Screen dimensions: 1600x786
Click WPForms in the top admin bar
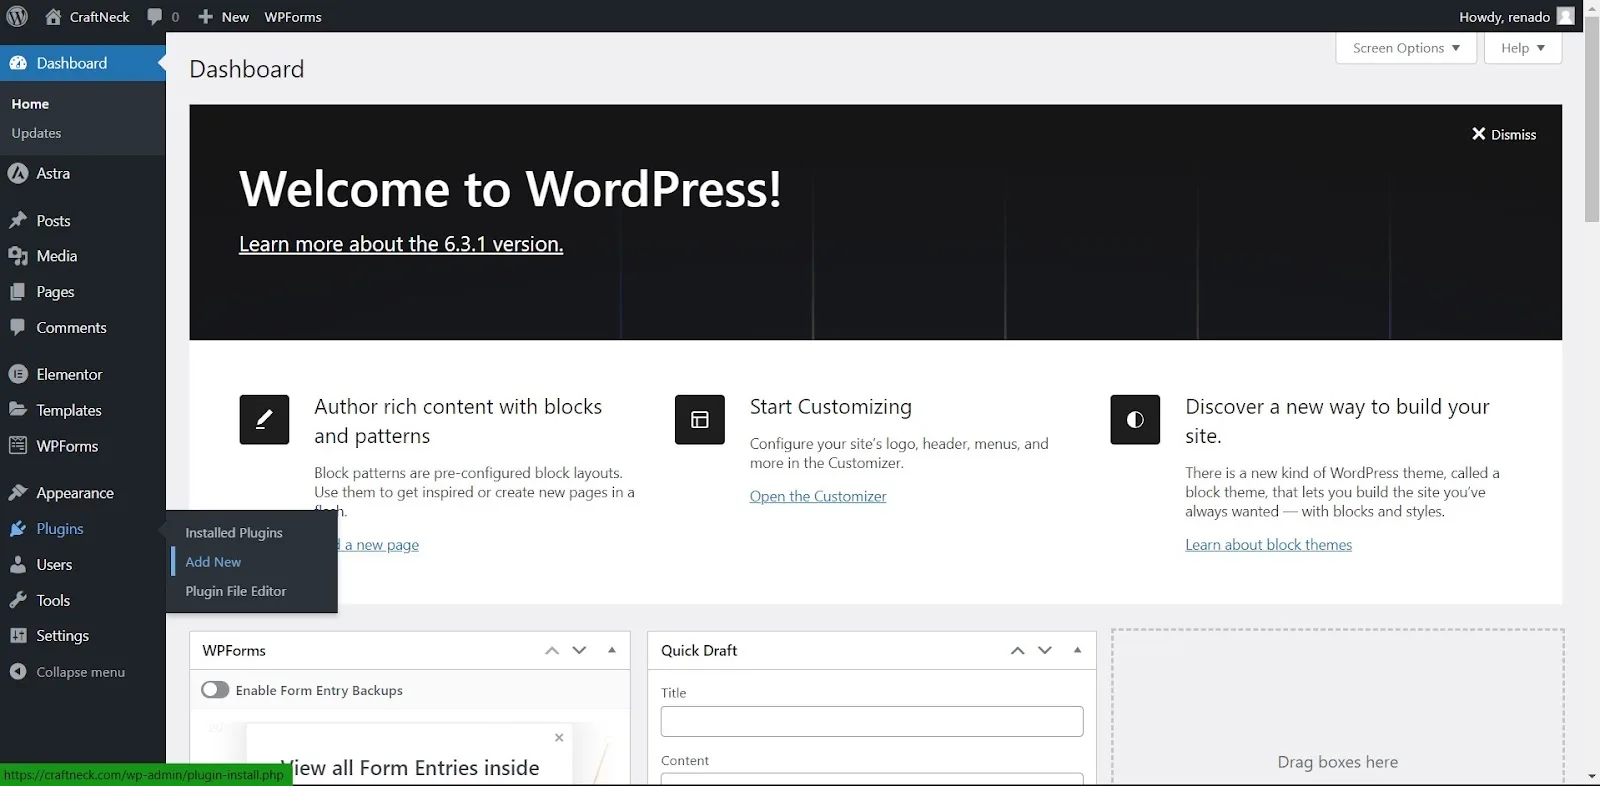pyautogui.click(x=293, y=17)
